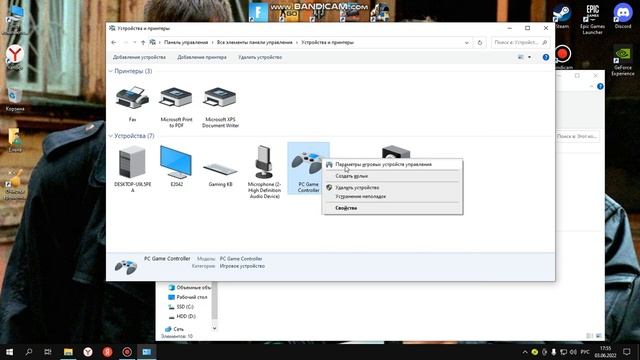
Task: Select SSD (C:) in Explorer tree
Action: [181, 307]
